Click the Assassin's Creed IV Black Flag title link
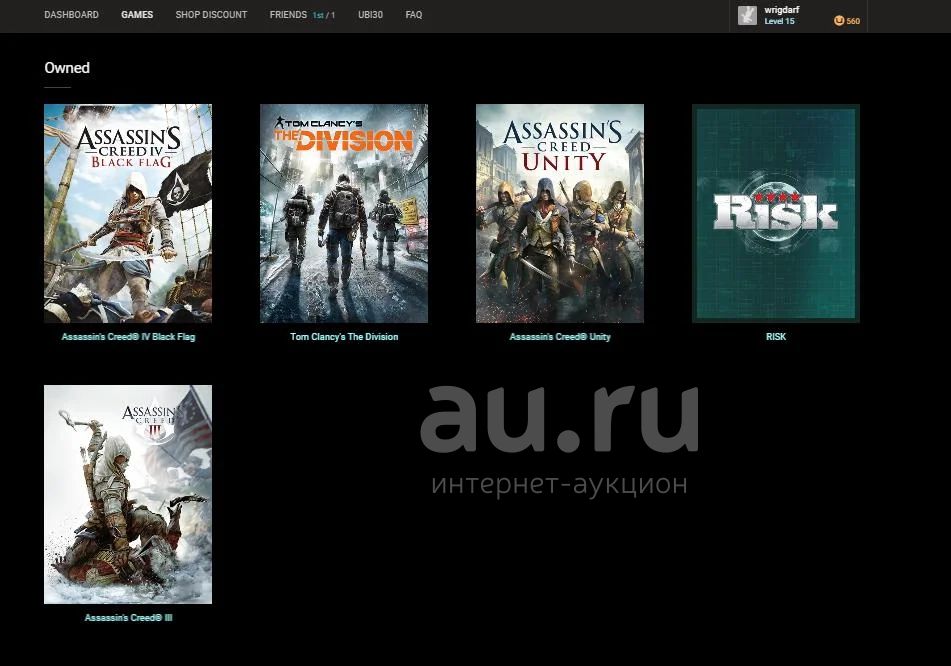The height and width of the screenshot is (666, 951). (129, 337)
